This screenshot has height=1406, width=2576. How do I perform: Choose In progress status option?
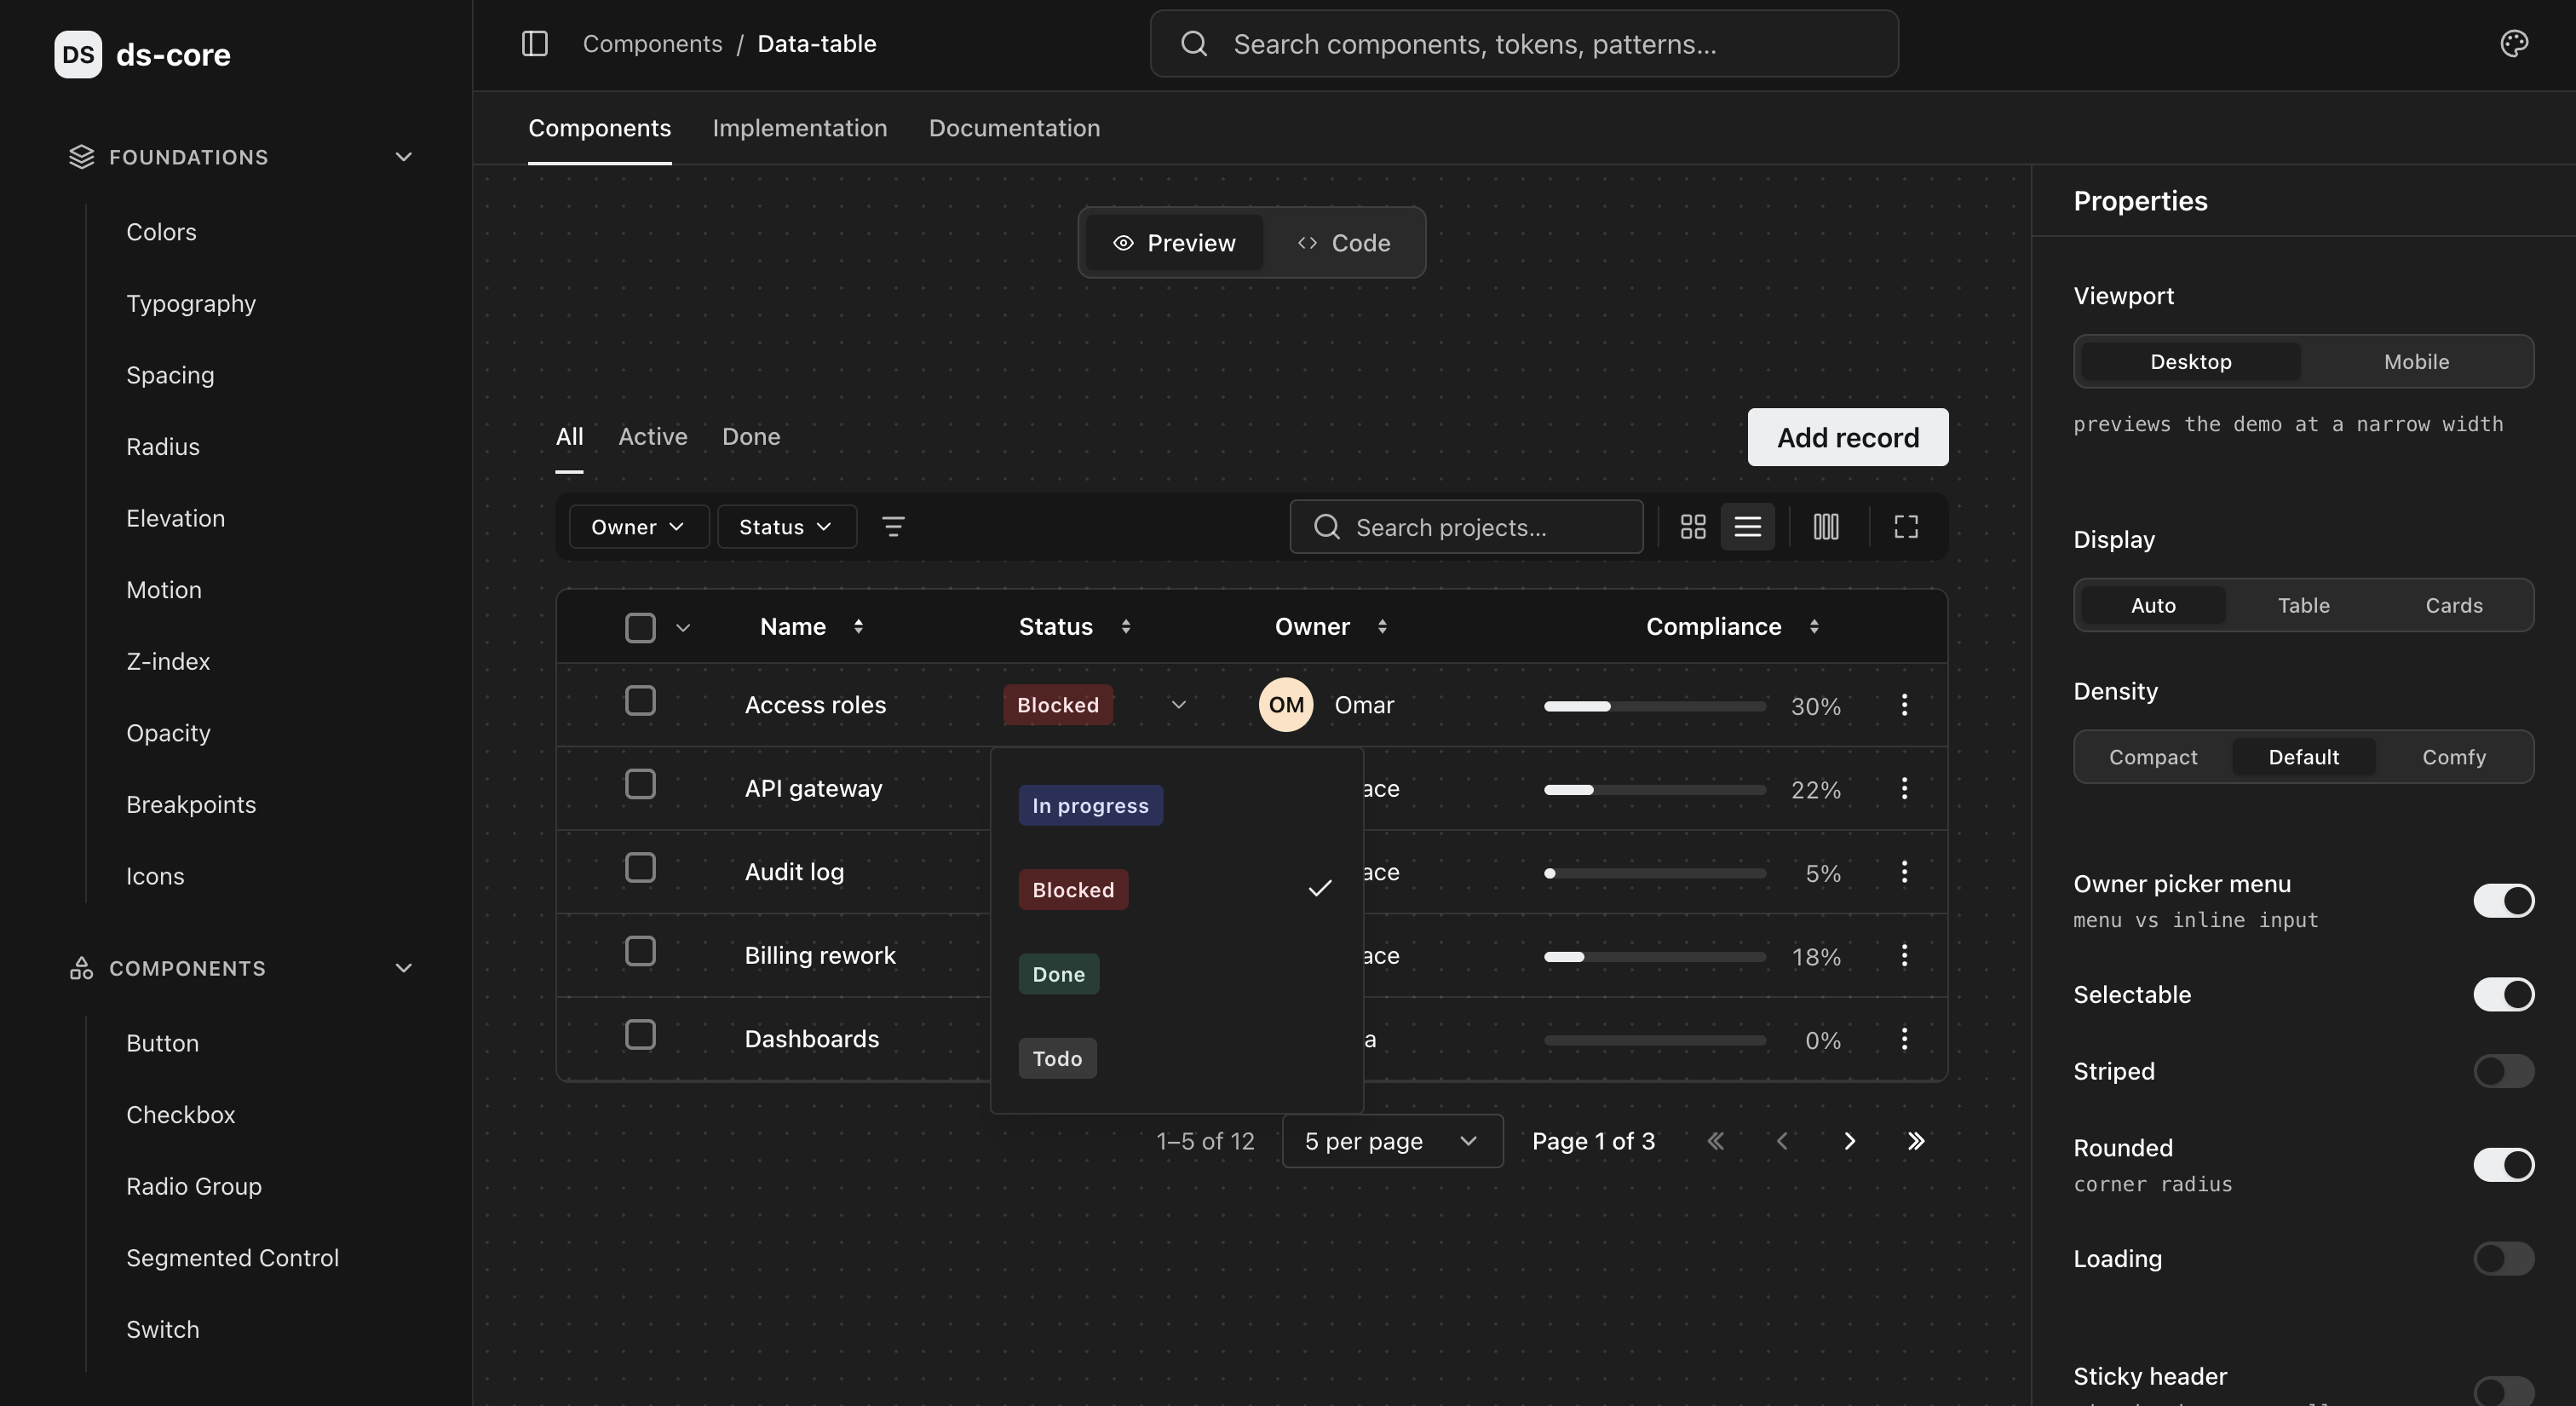1177,805
